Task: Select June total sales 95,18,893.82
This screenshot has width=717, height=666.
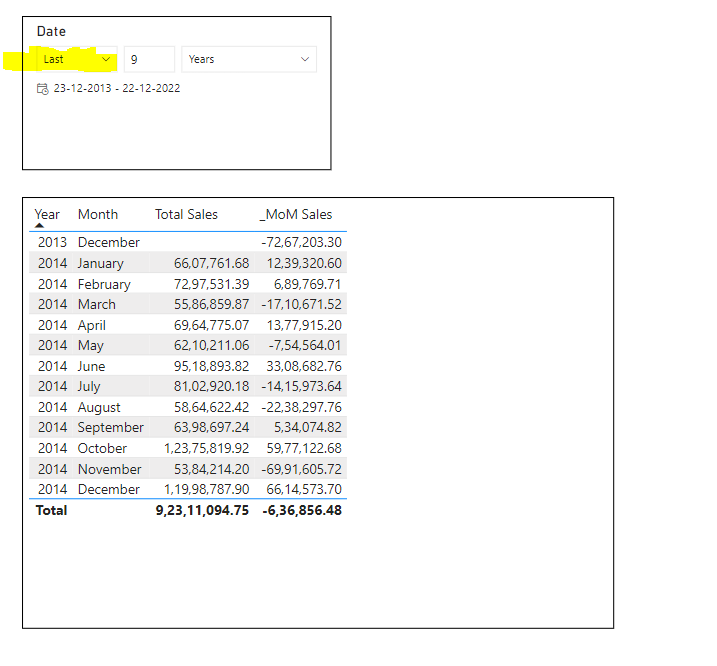Action: (211, 367)
